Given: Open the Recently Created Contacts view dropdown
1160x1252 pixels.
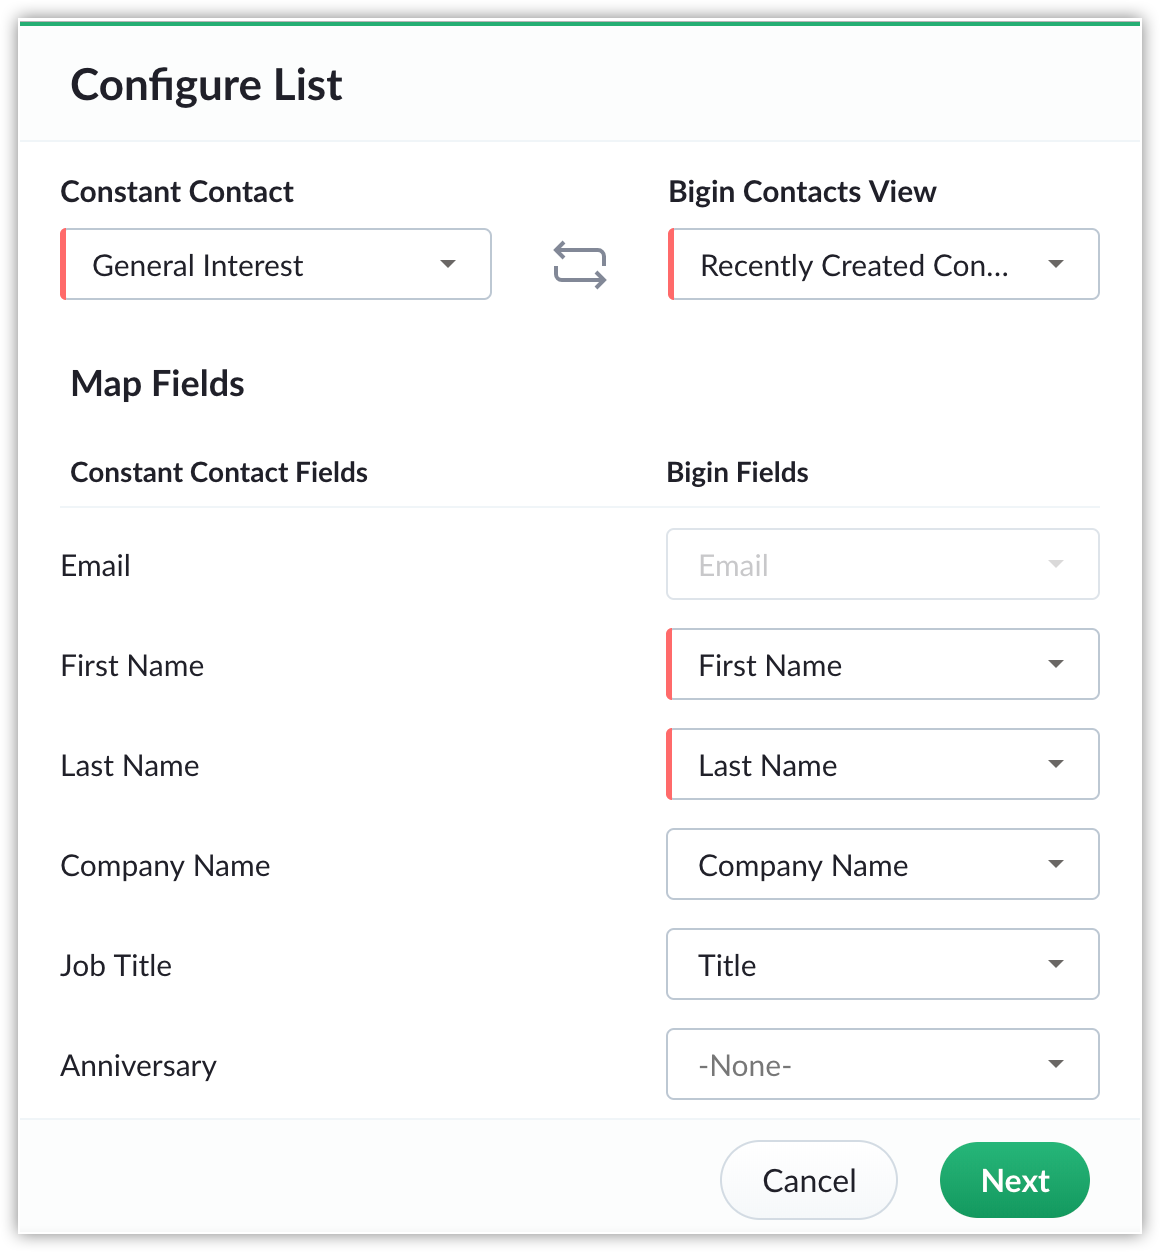Looking at the screenshot, I should (x=884, y=264).
